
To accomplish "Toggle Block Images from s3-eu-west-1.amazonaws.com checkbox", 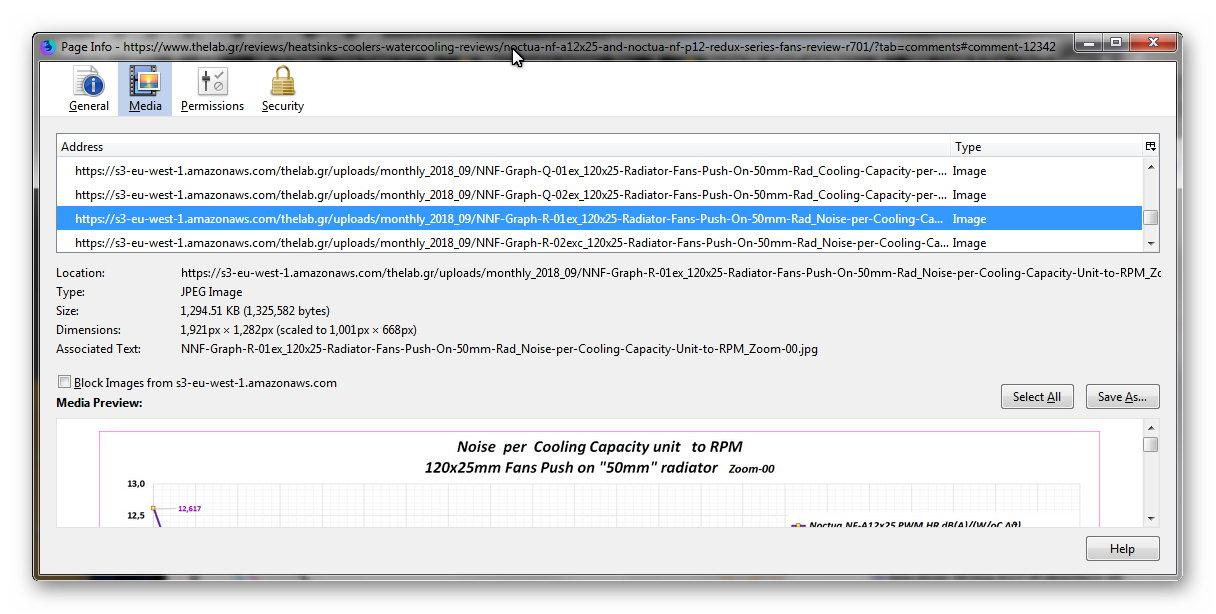I will click(65, 382).
